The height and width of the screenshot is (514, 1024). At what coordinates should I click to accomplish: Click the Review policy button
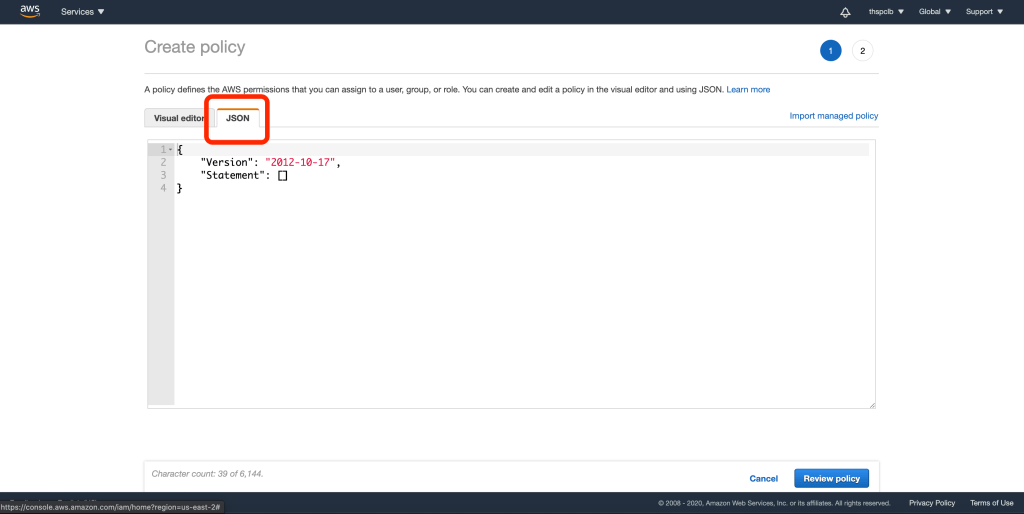831,478
